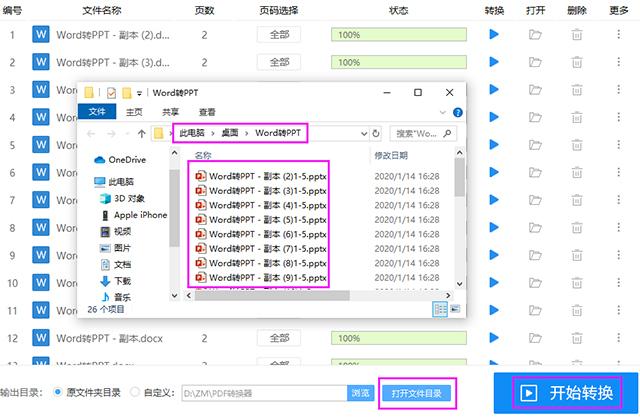Open quick access toolbar customize dropdown

pos(139,93)
